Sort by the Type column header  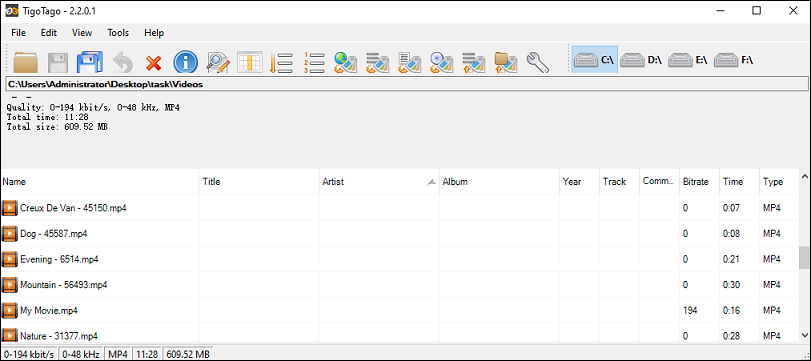(x=779, y=182)
